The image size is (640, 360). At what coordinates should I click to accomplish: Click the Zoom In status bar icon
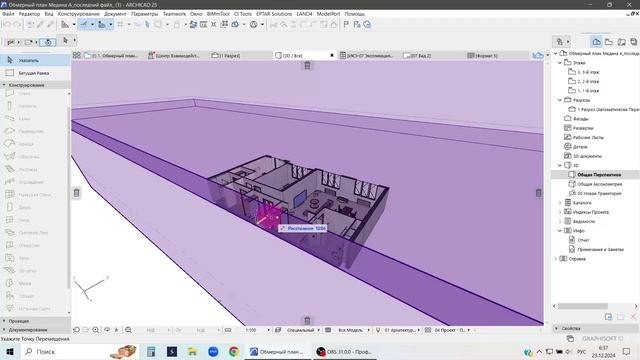[x=96, y=330]
